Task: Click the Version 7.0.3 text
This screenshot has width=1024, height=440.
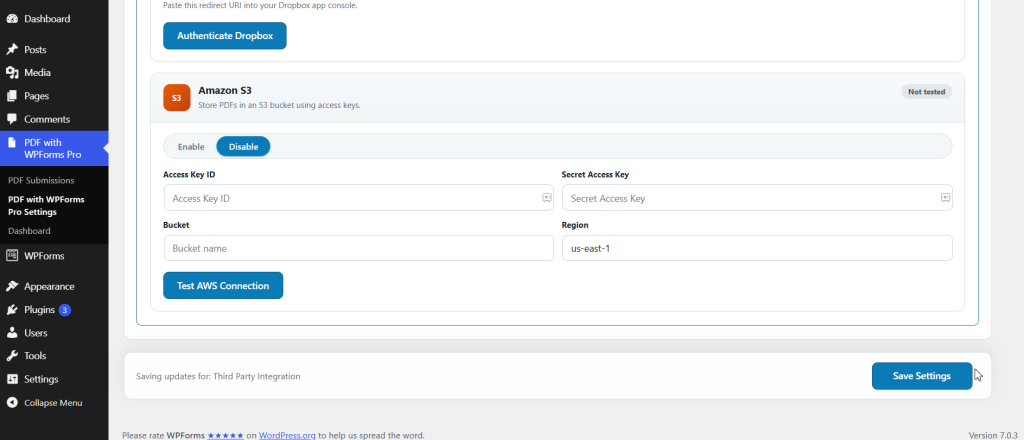Action: [x=993, y=435]
